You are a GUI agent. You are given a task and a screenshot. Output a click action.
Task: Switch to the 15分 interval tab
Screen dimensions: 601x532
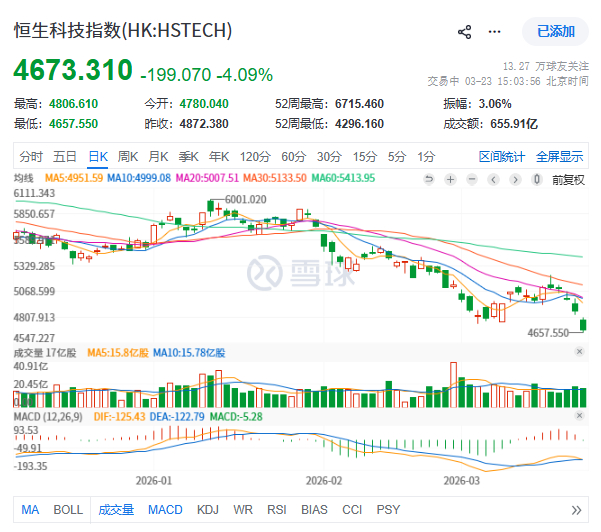365,157
